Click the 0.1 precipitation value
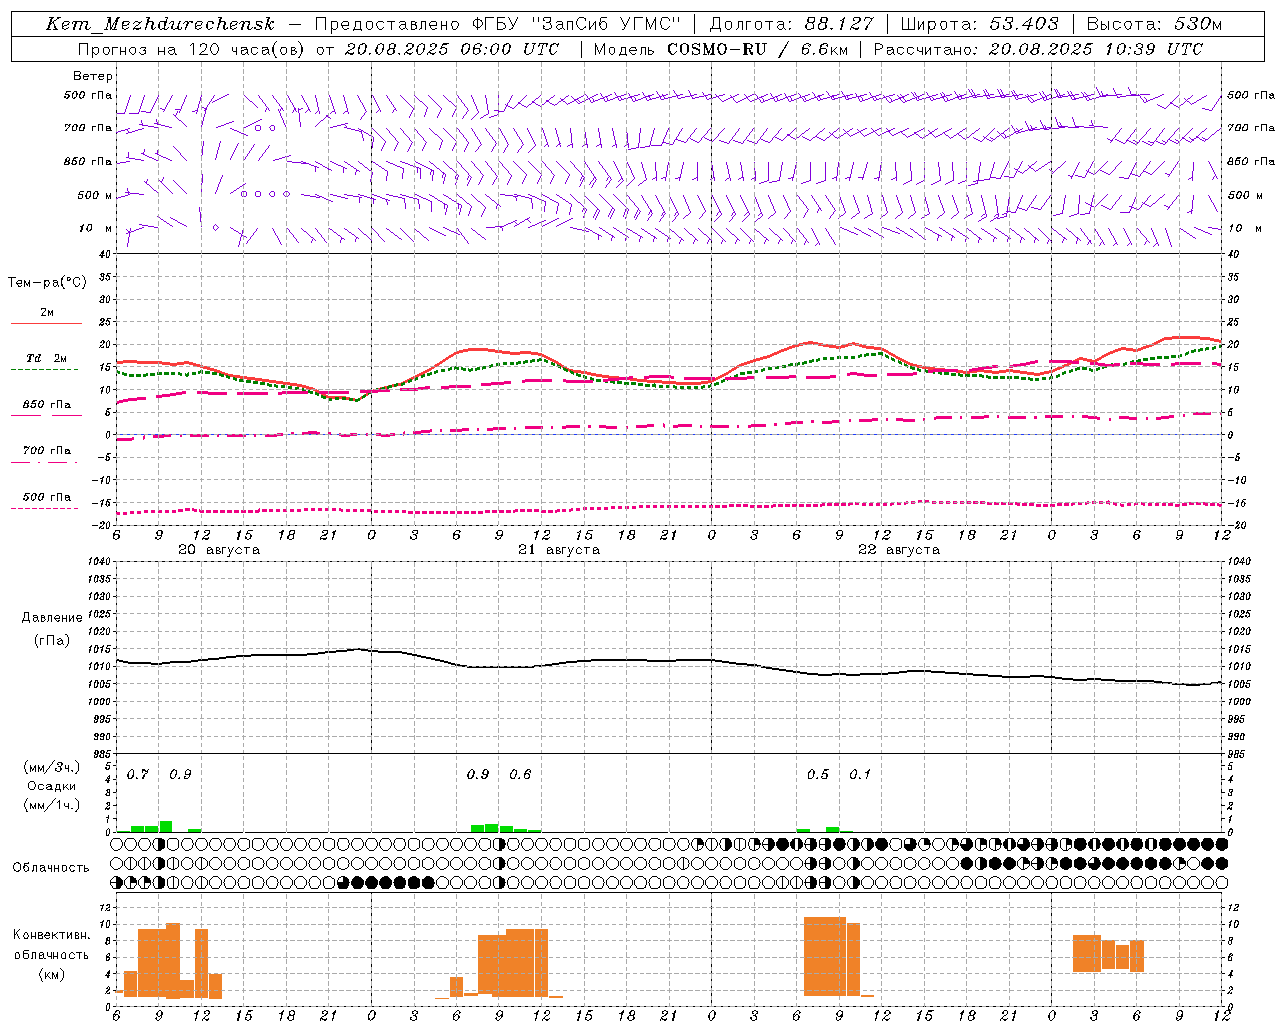The width and height of the screenshot is (1280, 1024). pos(860,775)
